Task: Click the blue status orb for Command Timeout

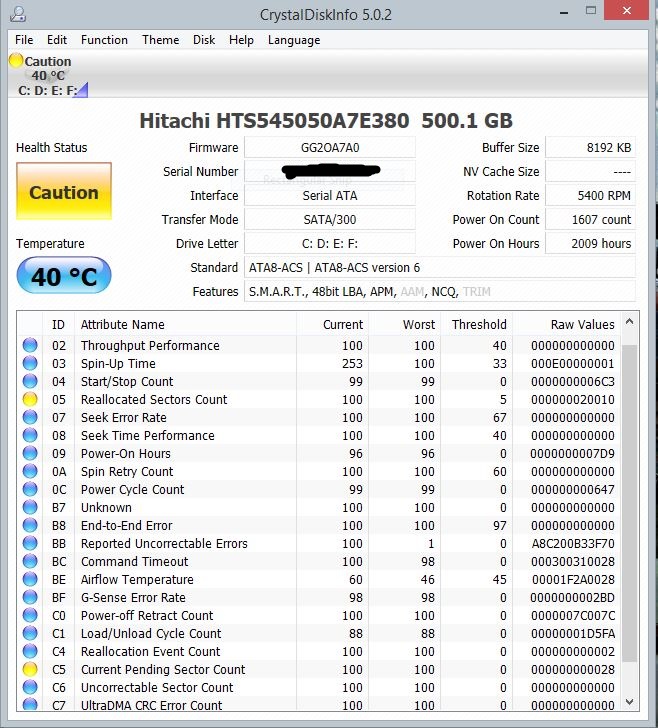Action: click(30, 561)
